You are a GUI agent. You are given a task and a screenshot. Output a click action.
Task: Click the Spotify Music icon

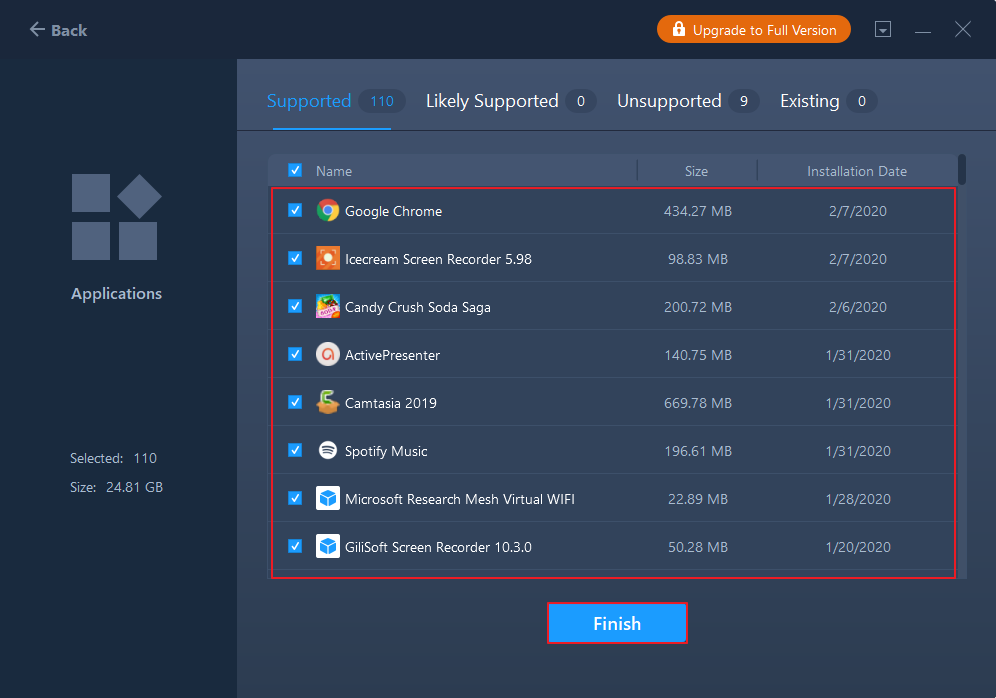(x=328, y=450)
